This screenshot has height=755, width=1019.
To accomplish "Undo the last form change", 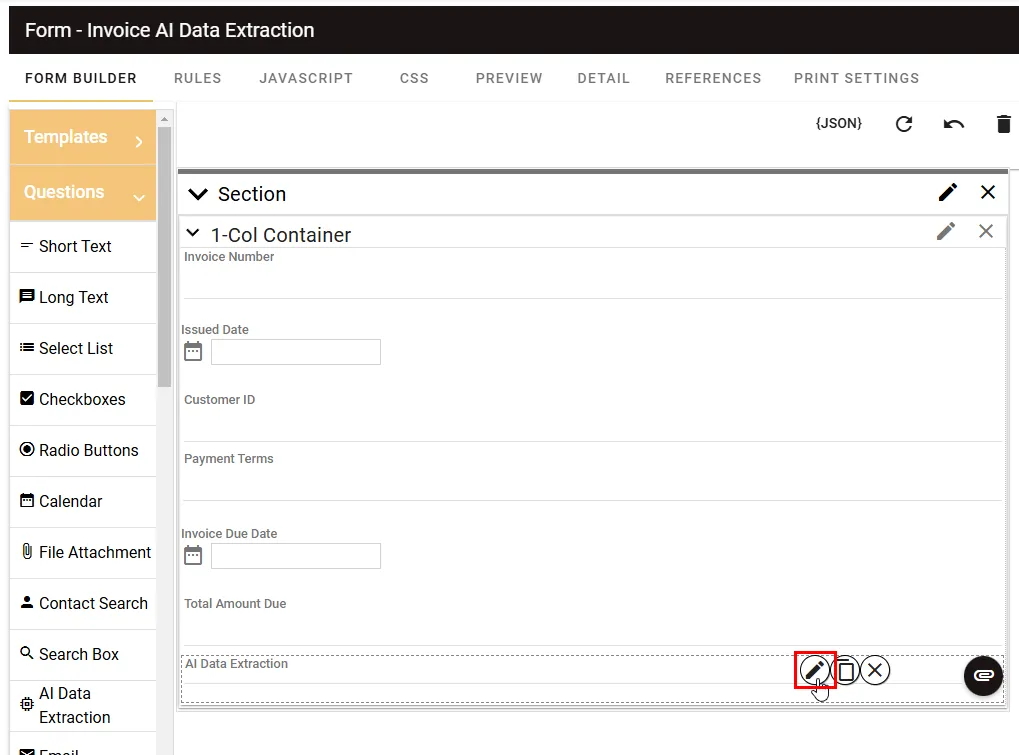I will pos(952,123).
